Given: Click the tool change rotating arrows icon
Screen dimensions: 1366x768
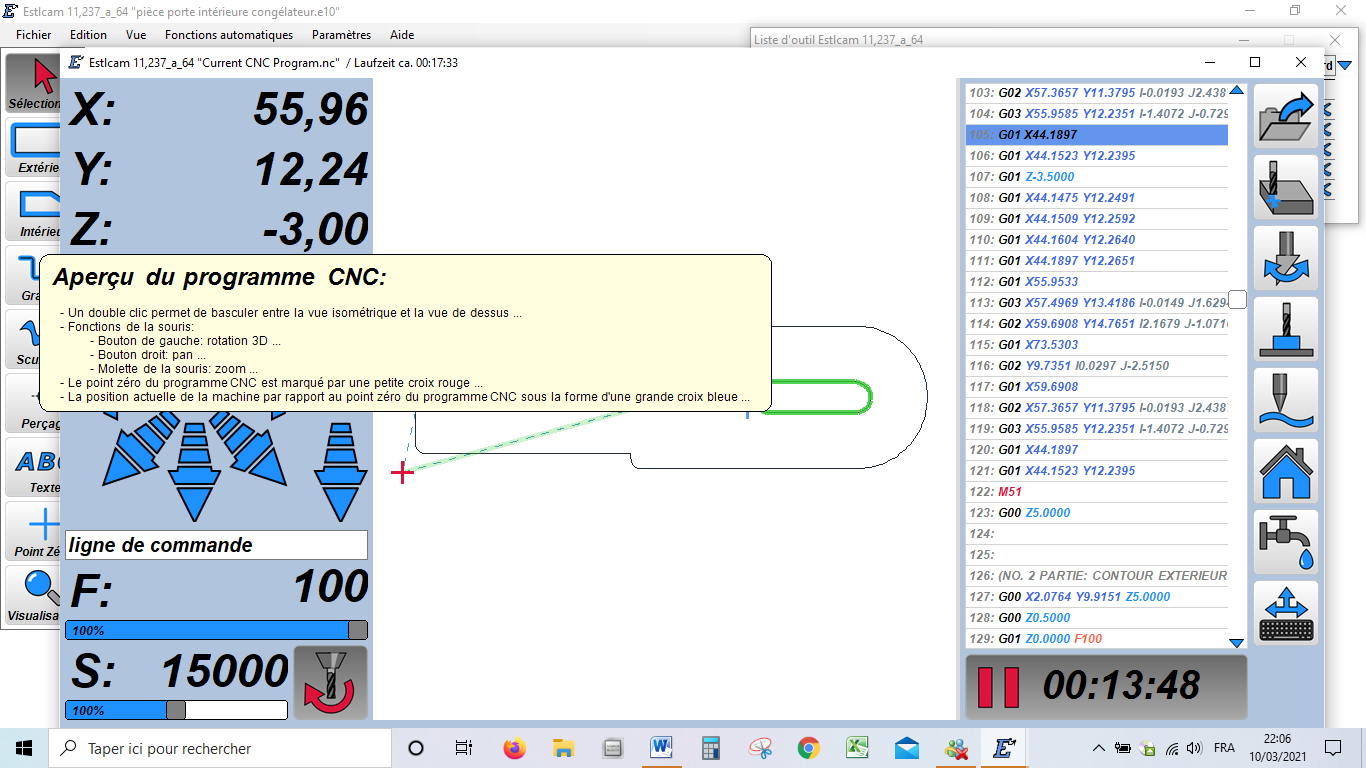Looking at the screenshot, I should point(1286,258).
